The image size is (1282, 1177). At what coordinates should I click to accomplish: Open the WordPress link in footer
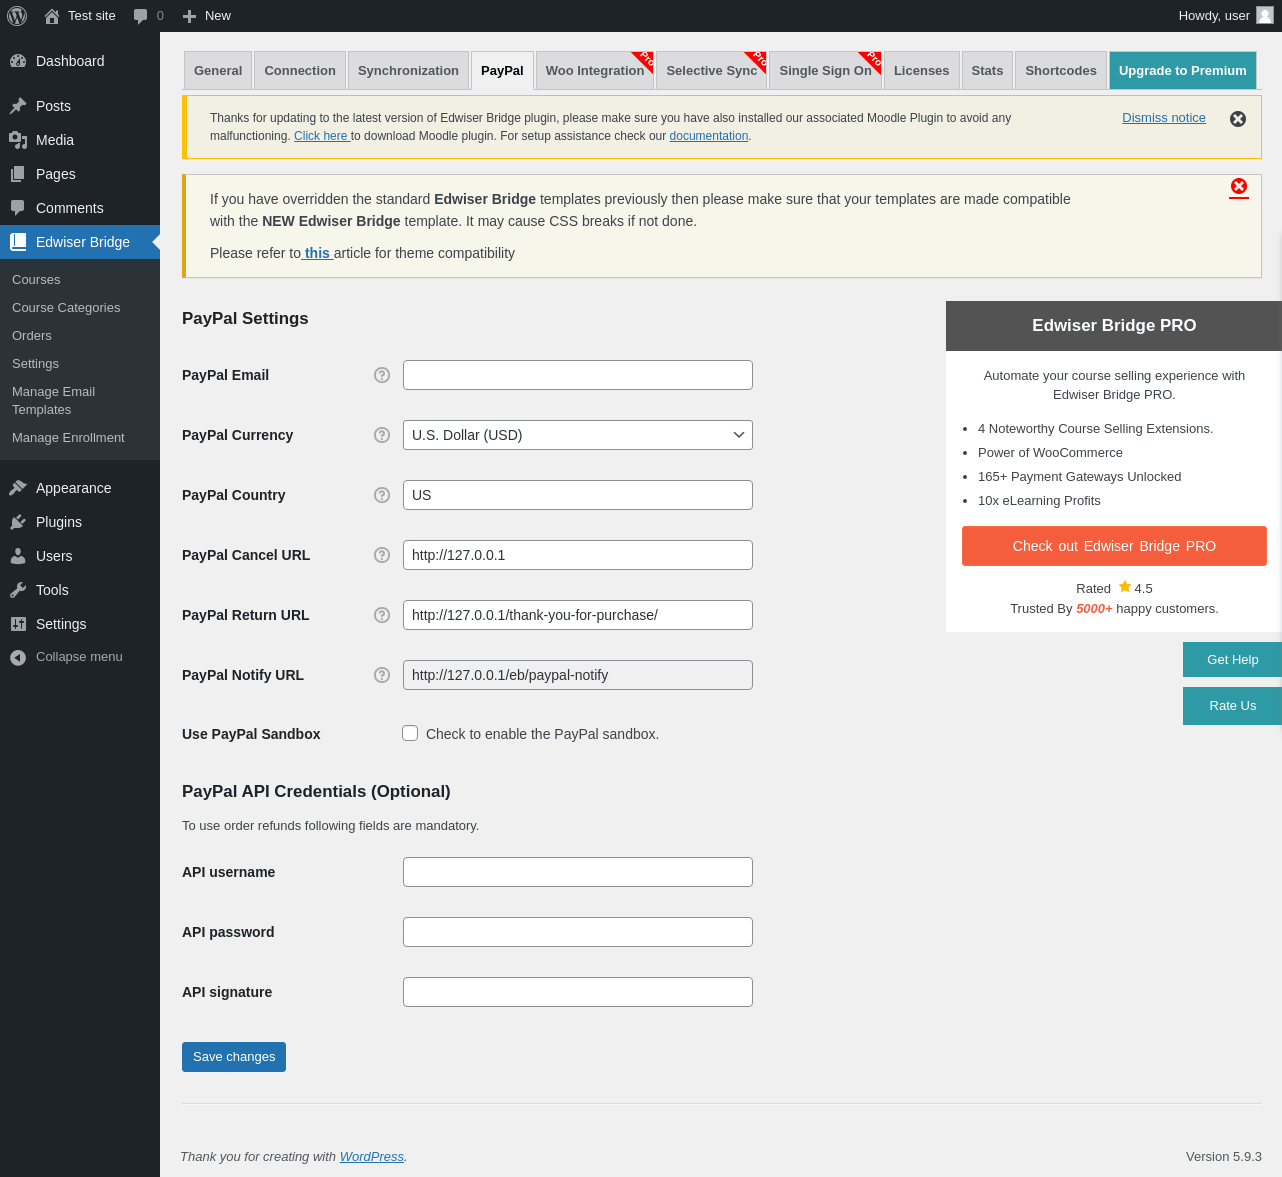[372, 1157]
